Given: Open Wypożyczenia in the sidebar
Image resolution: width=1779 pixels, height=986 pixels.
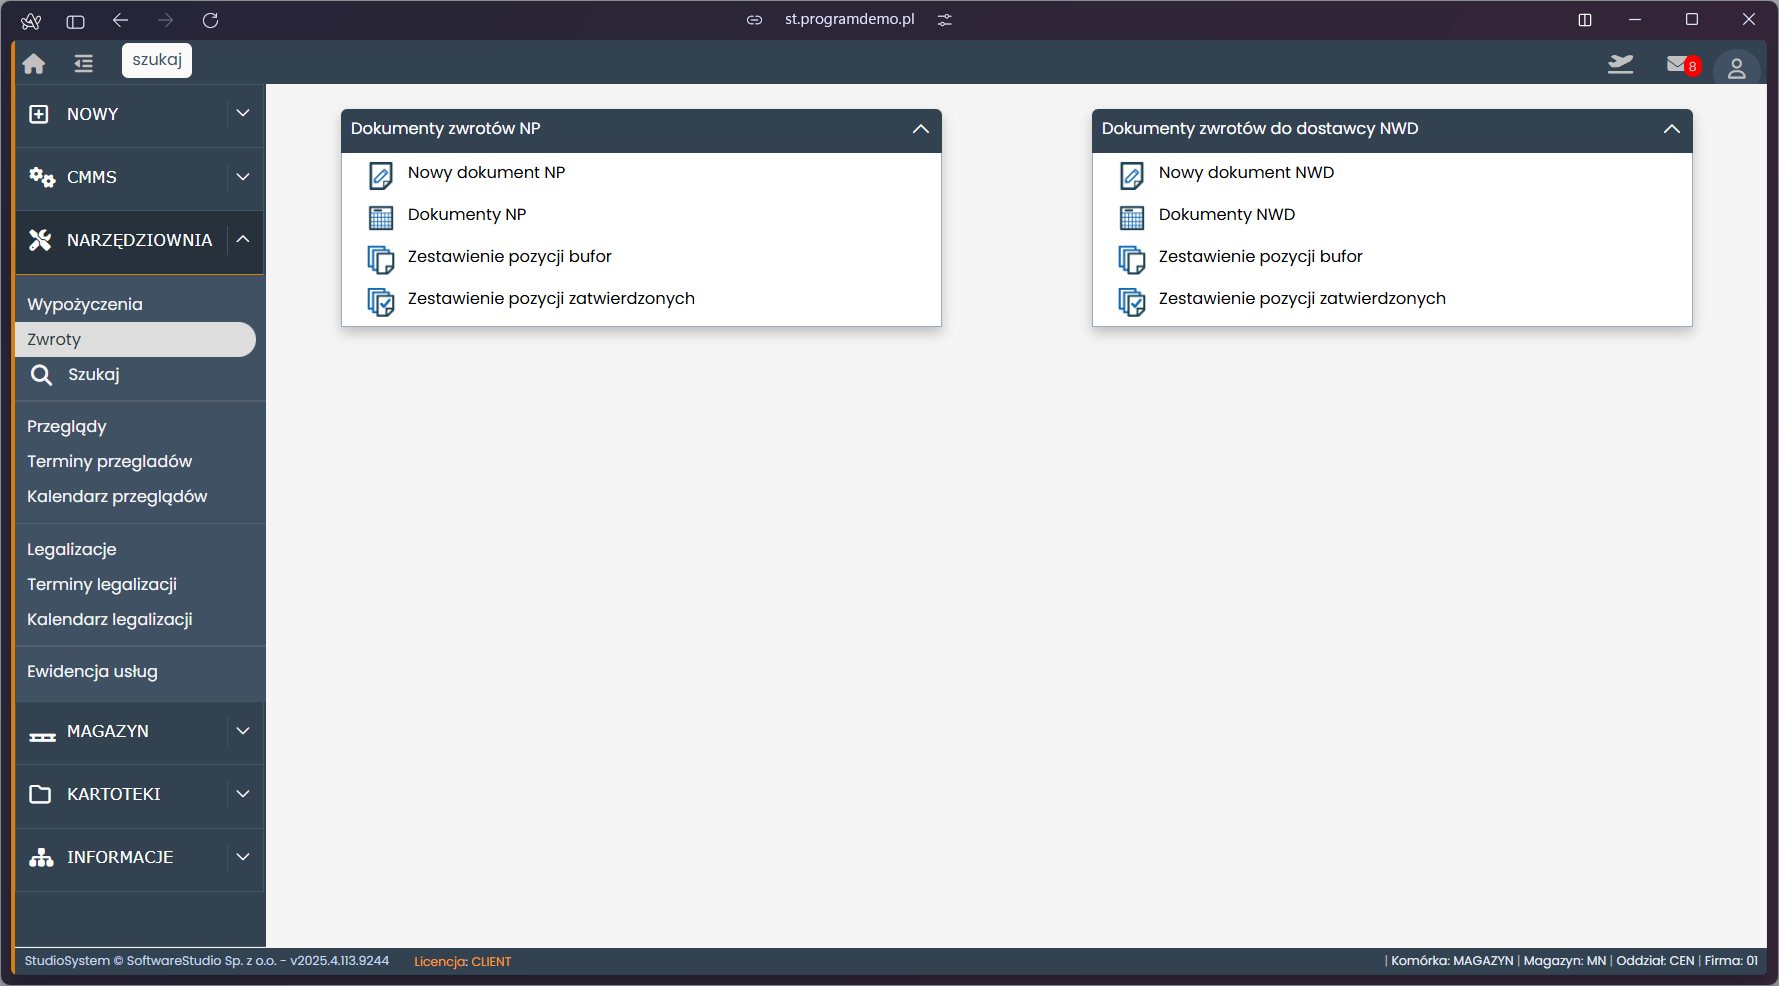Looking at the screenshot, I should 85,304.
